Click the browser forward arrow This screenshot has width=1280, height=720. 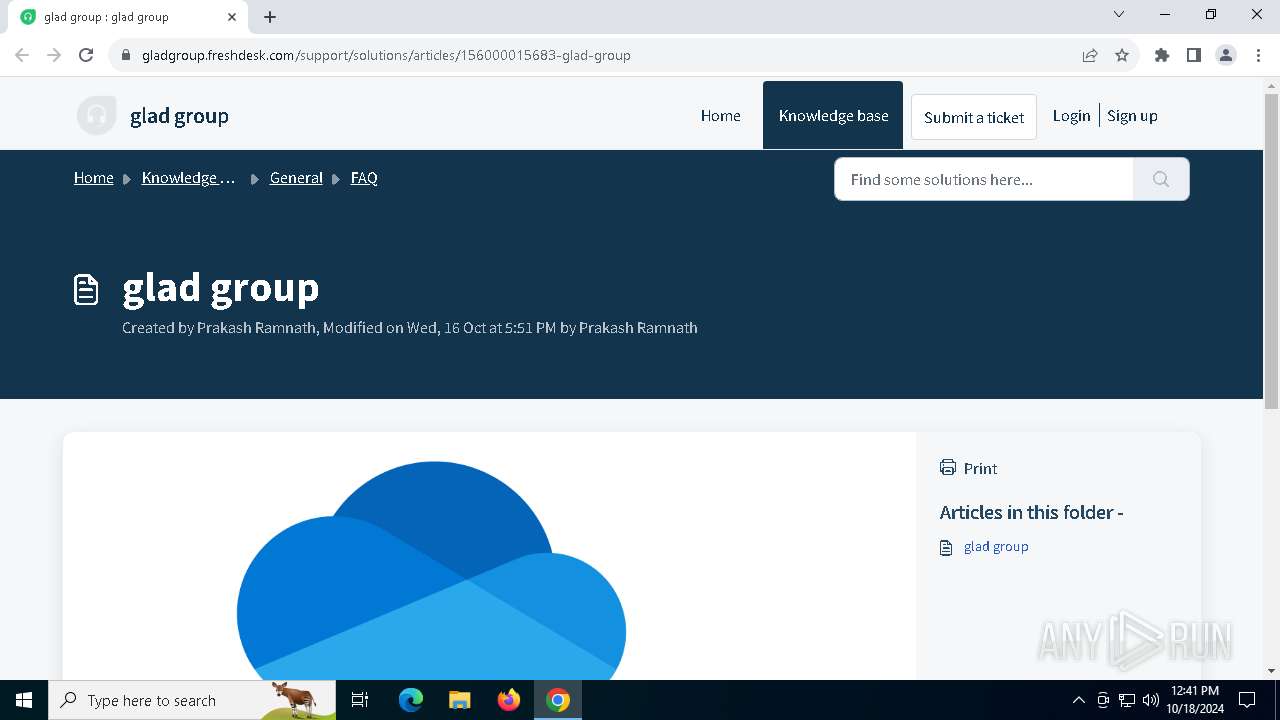[x=54, y=55]
